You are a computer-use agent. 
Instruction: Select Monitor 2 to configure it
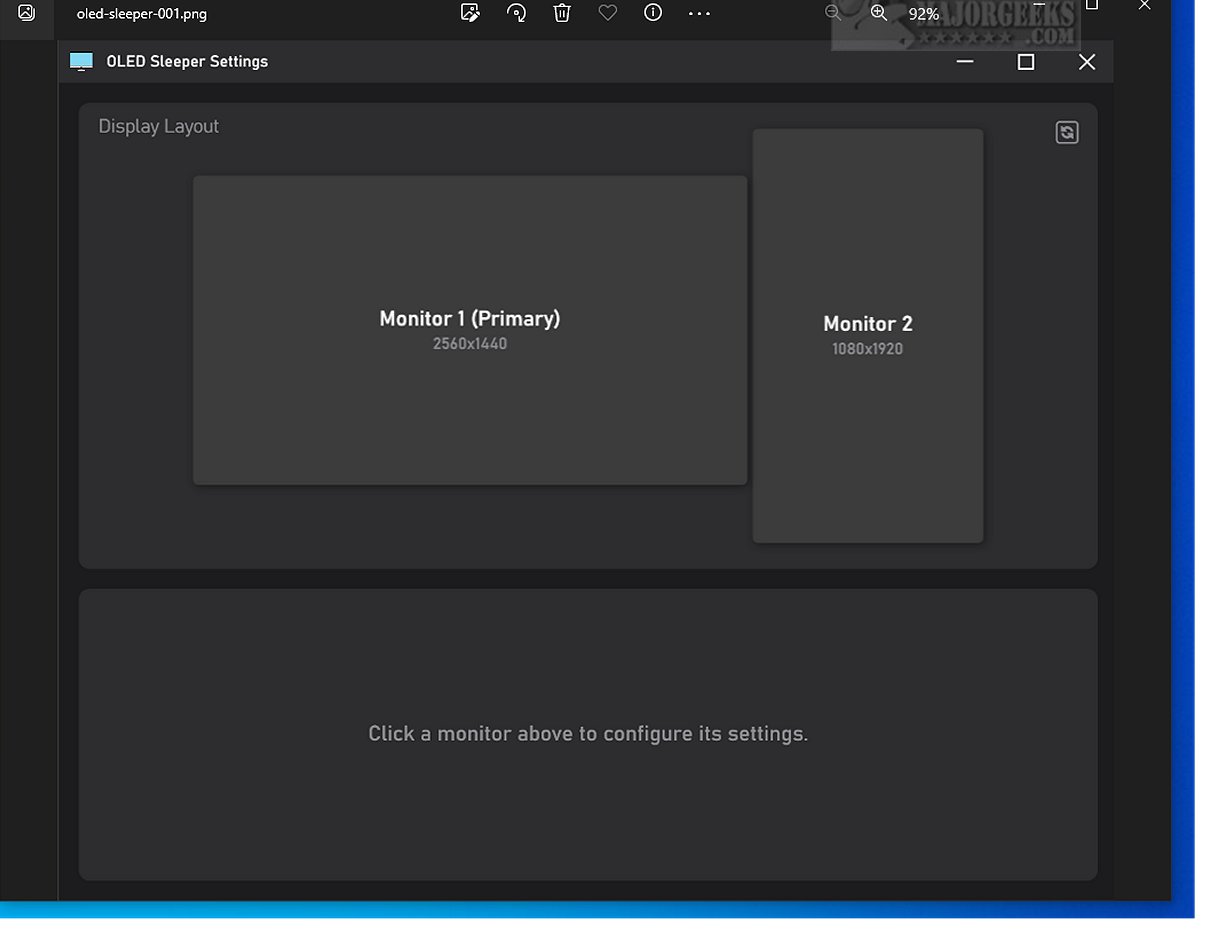tap(867, 335)
